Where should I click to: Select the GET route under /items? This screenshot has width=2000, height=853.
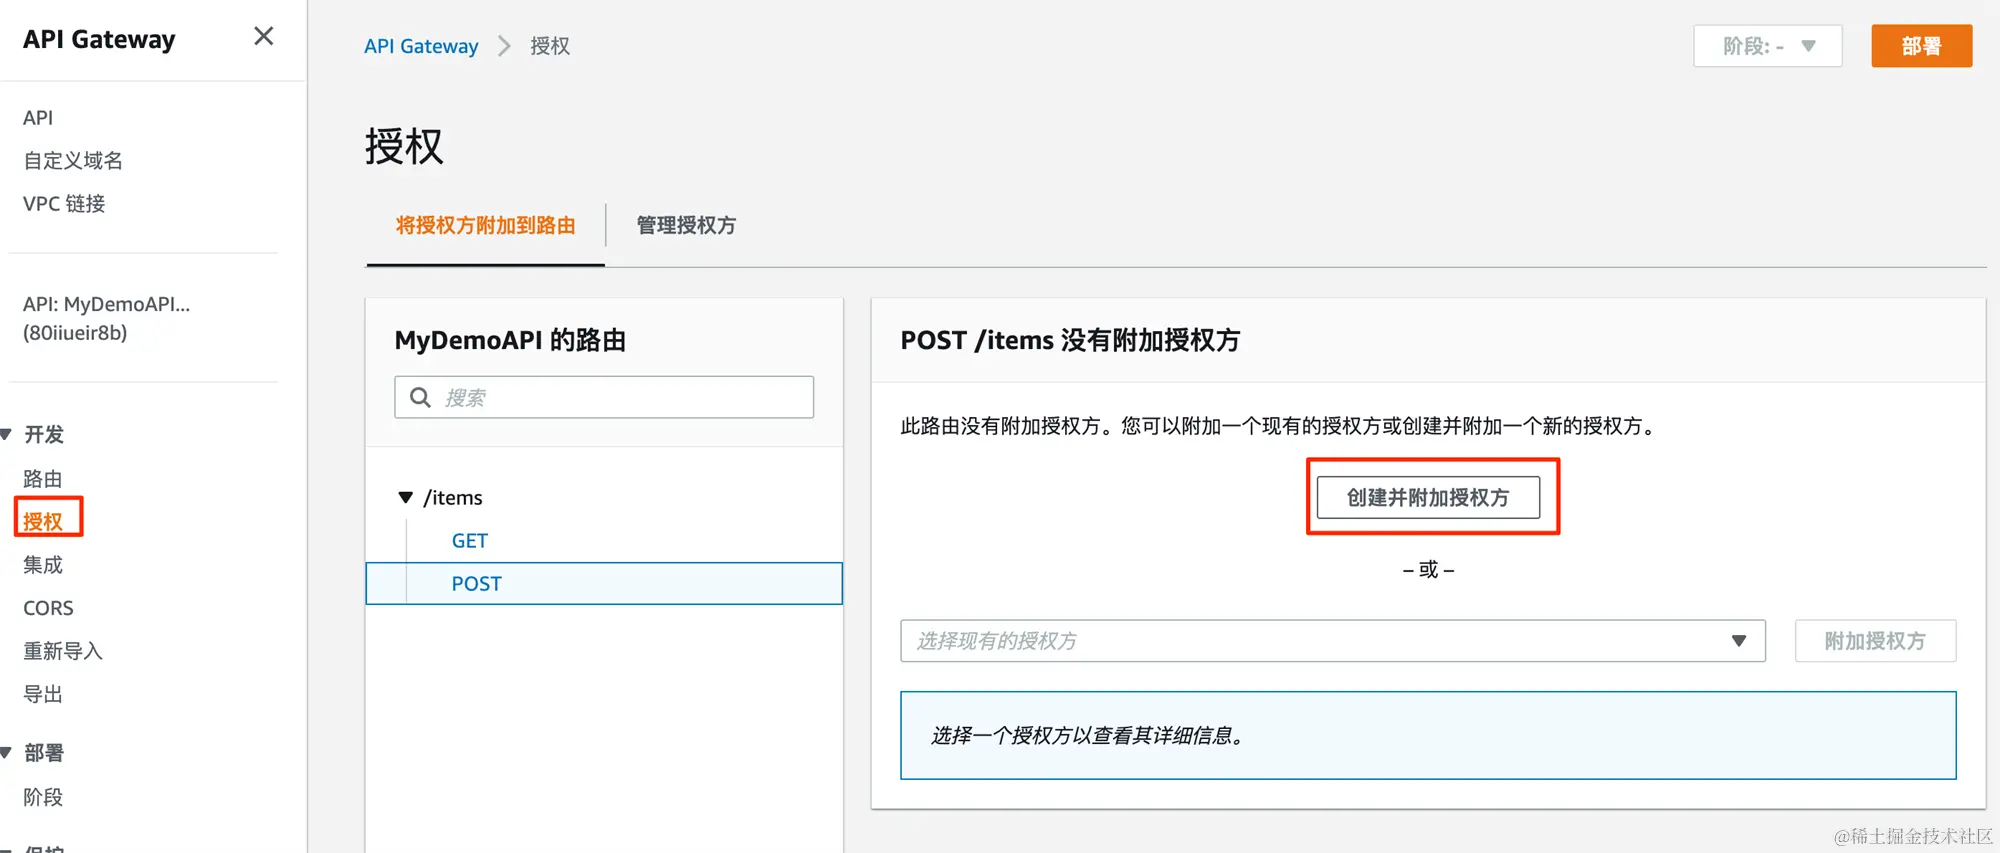click(x=469, y=541)
